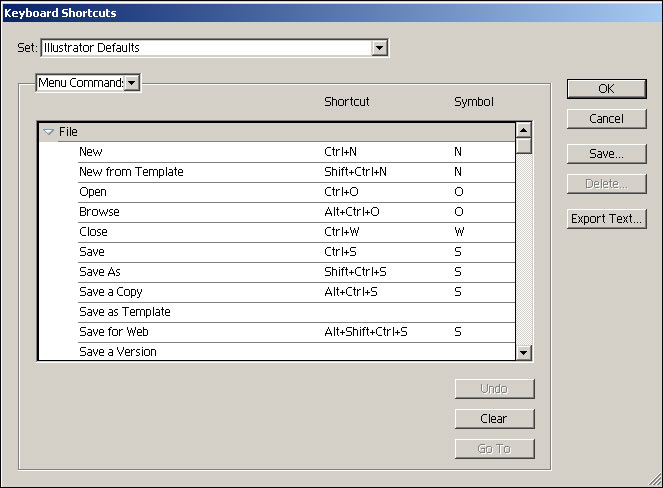Click the scroll down arrow of the list
Screen dimensions: 663x488
coord(523,352)
